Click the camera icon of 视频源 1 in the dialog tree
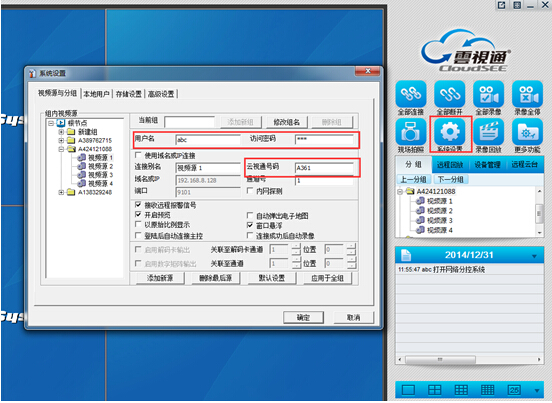 pos(81,157)
